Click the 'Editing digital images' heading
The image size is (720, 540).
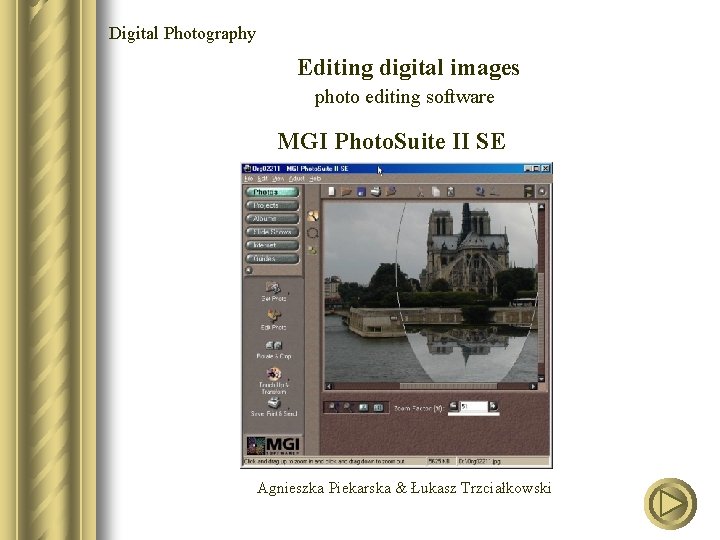[408, 68]
